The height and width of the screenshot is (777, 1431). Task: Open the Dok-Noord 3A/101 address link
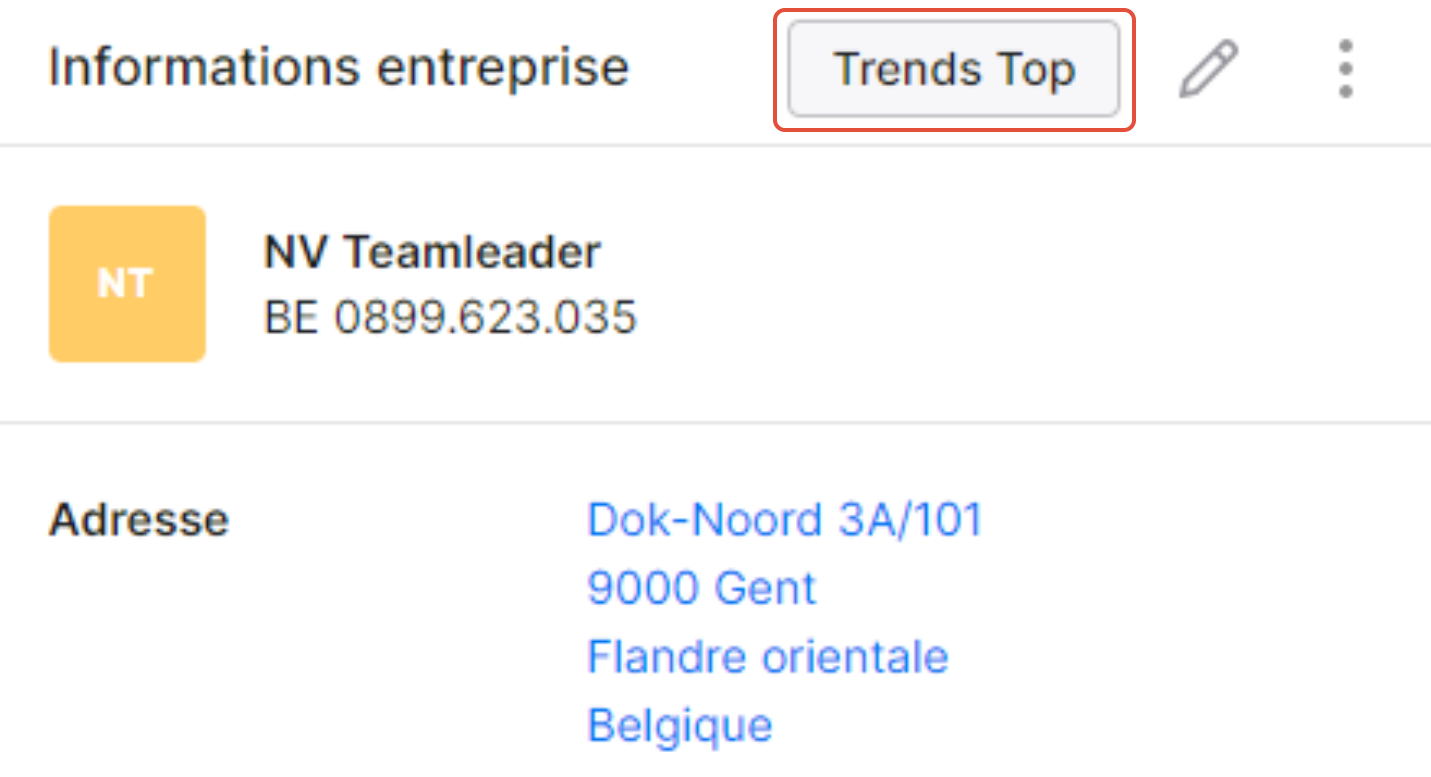785,520
